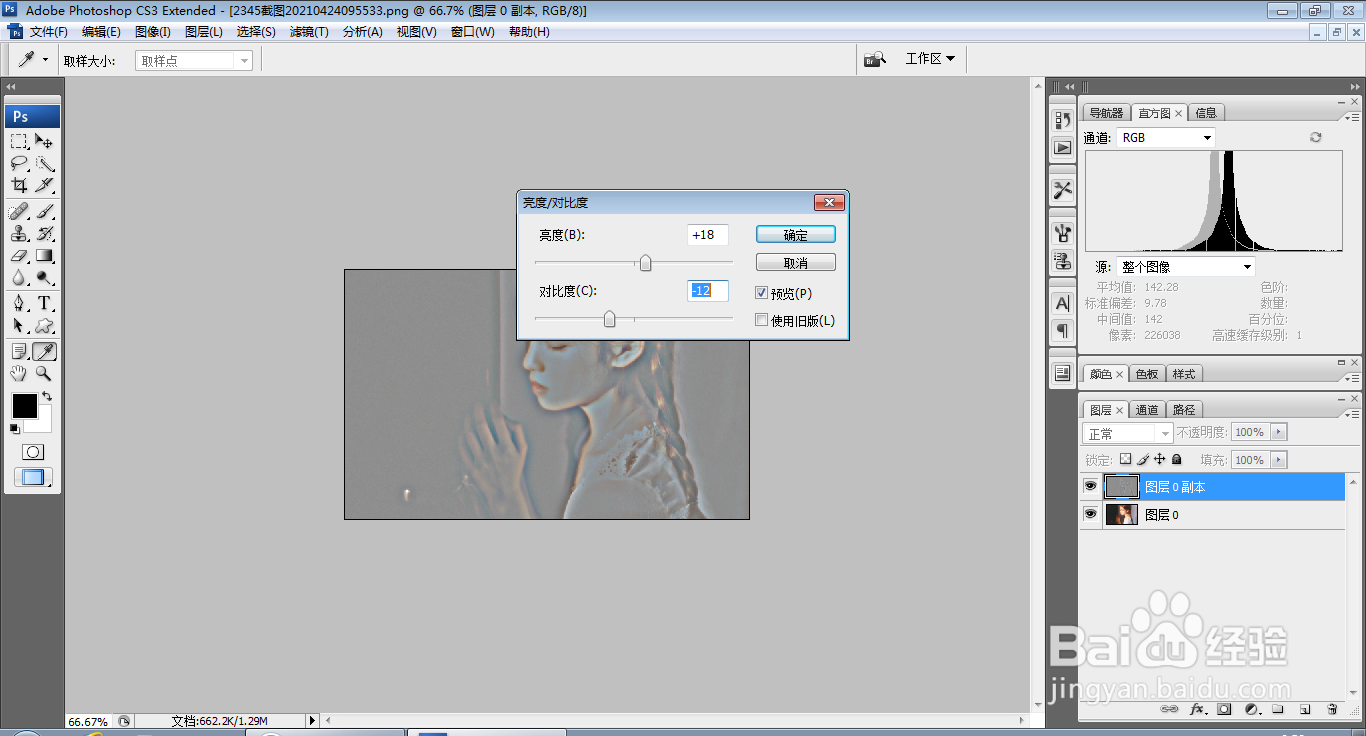This screenshot has width=1366, height=736.
Task: Select the Healing Brush tool
Action: point(19,211)
